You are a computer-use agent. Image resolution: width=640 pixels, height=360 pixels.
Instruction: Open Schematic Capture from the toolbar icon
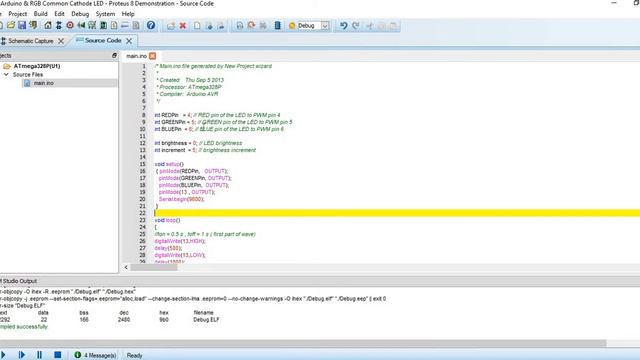[x=59, y=26]
